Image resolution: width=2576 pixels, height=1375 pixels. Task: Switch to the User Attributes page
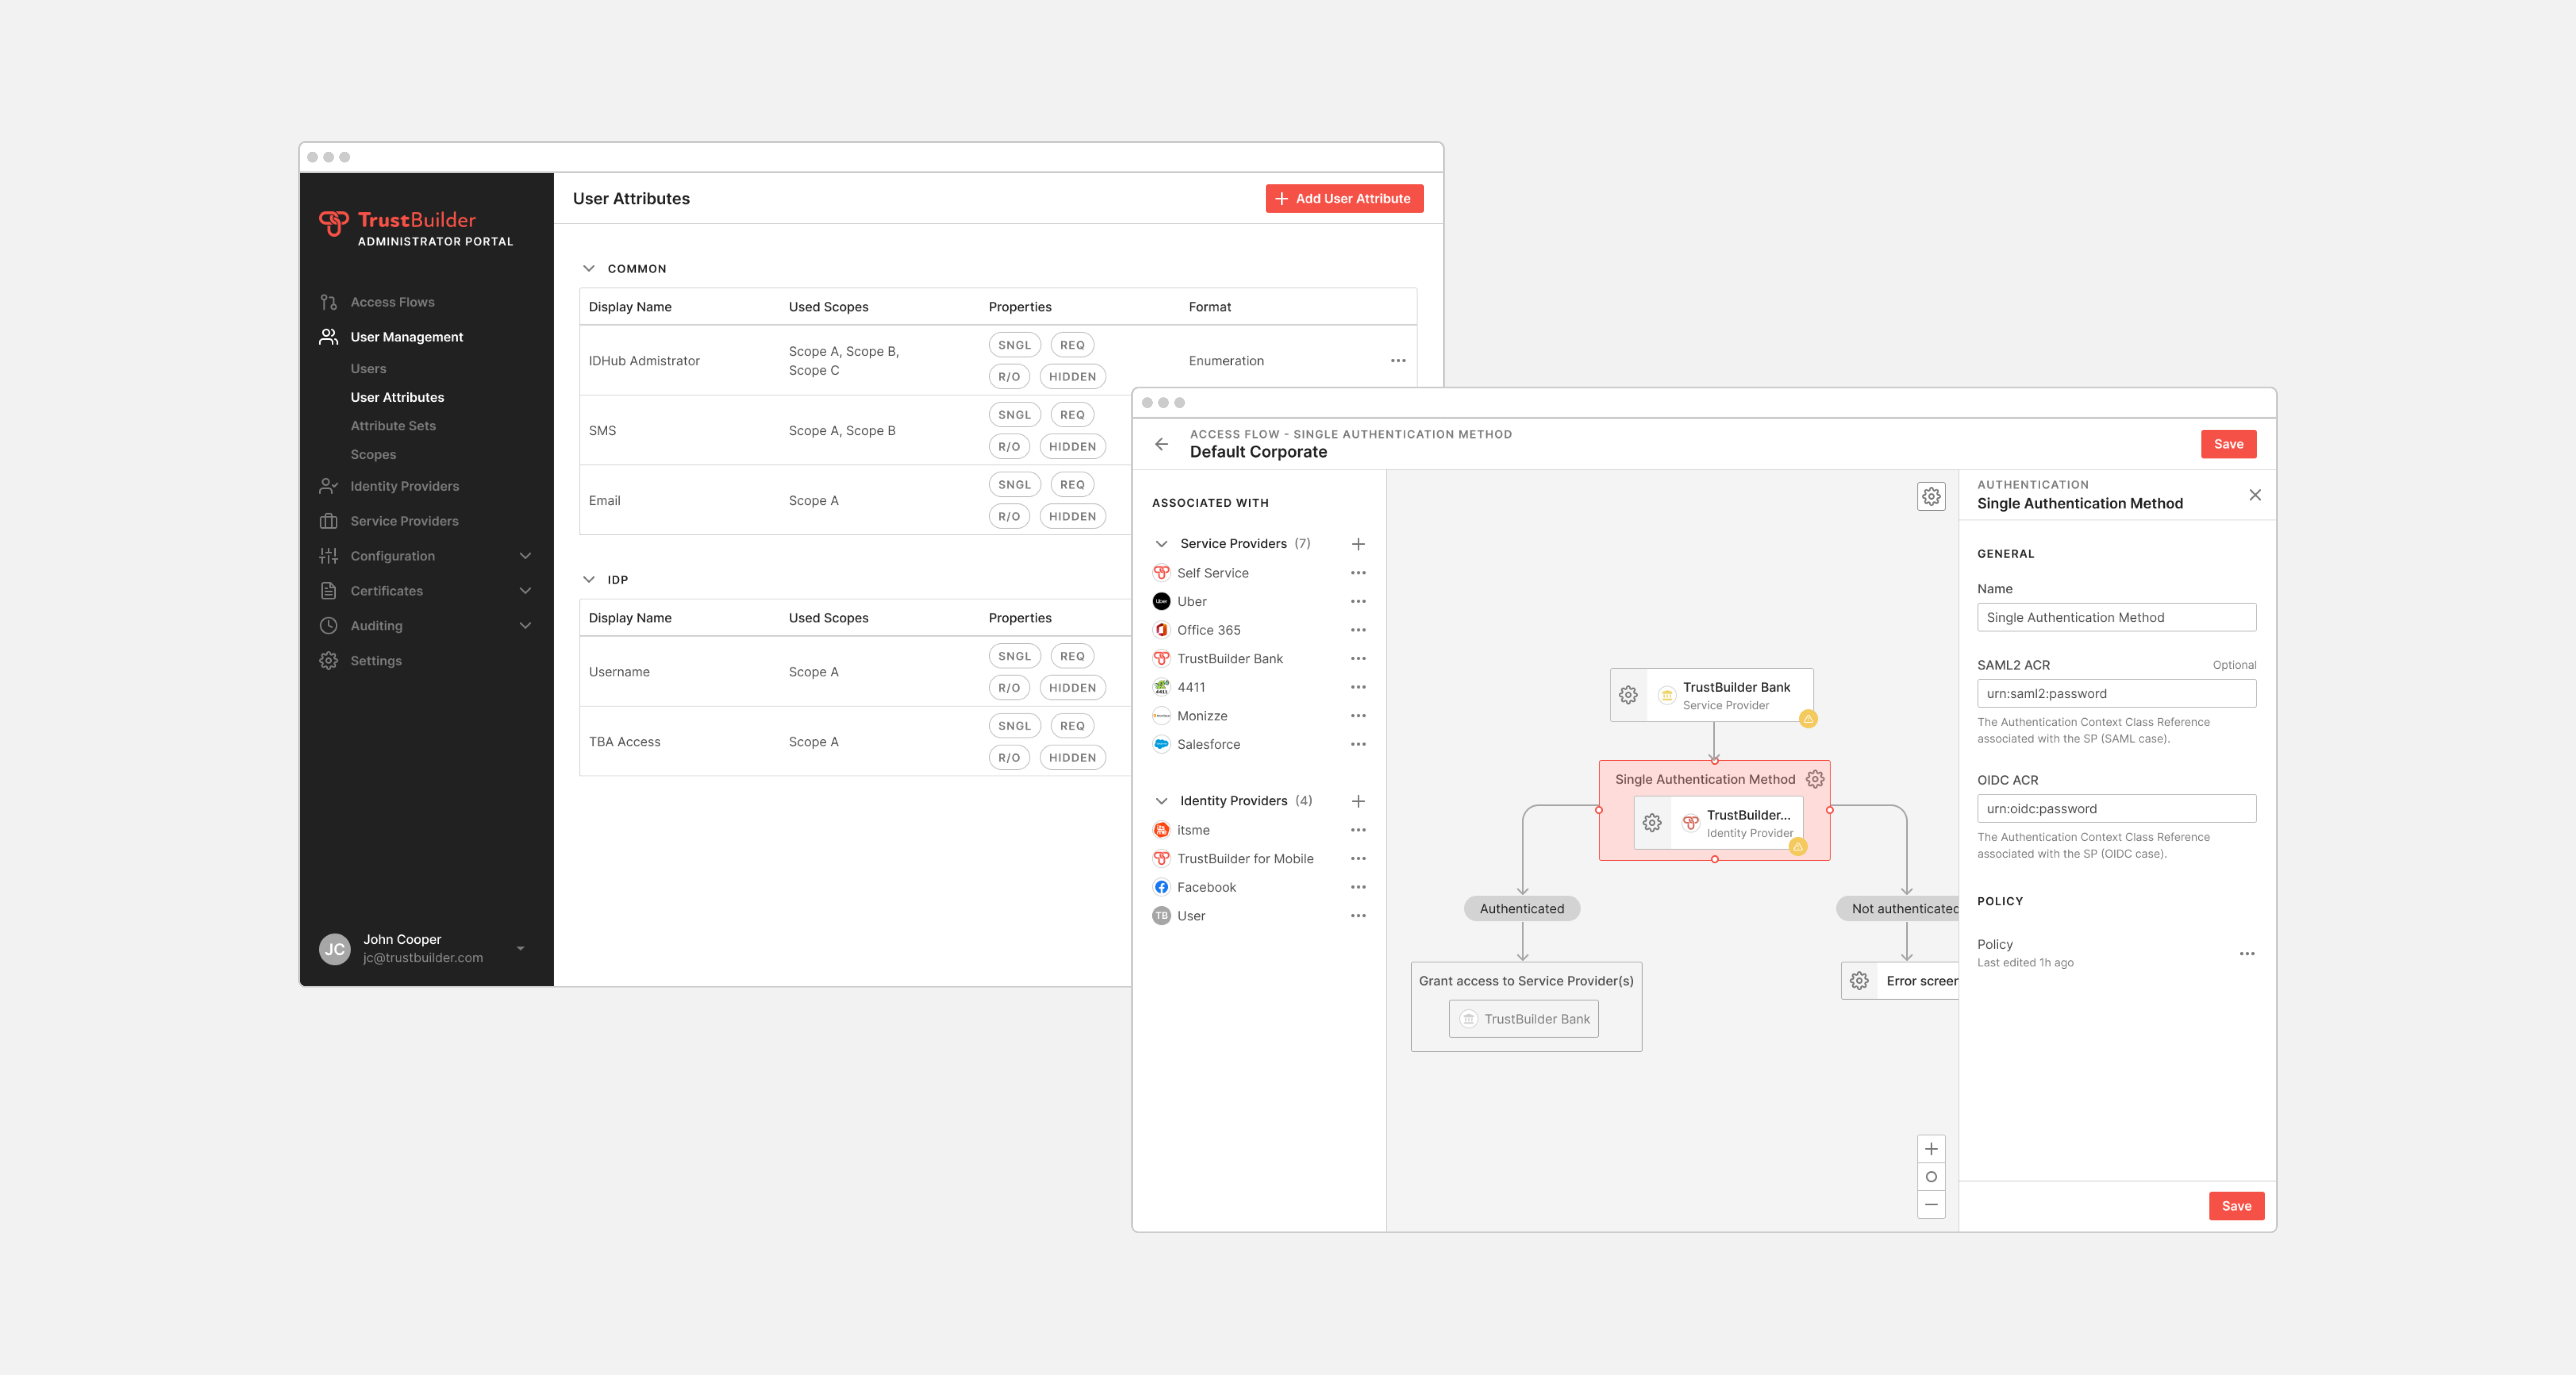(397, 397)
